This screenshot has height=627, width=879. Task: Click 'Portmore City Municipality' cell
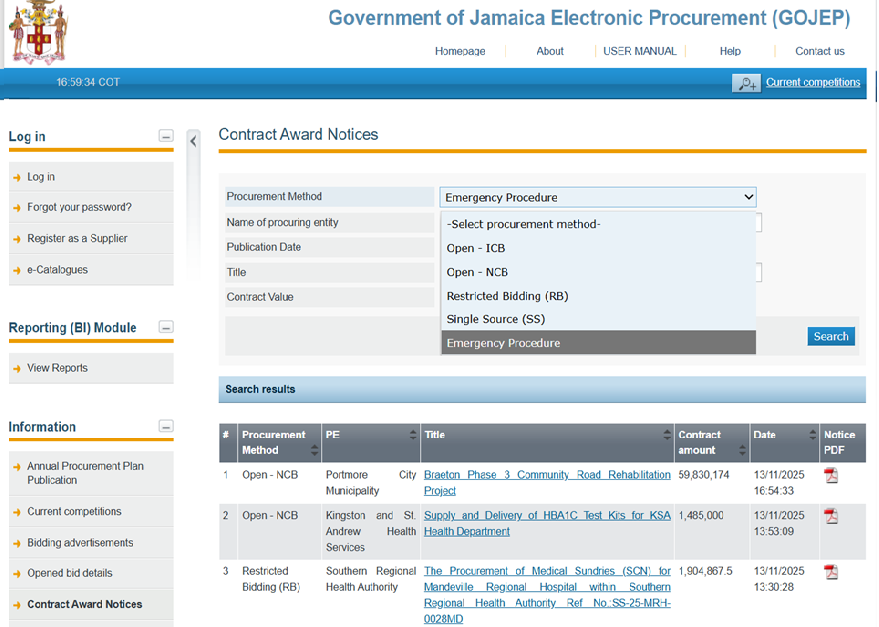(x=371, y=482)
